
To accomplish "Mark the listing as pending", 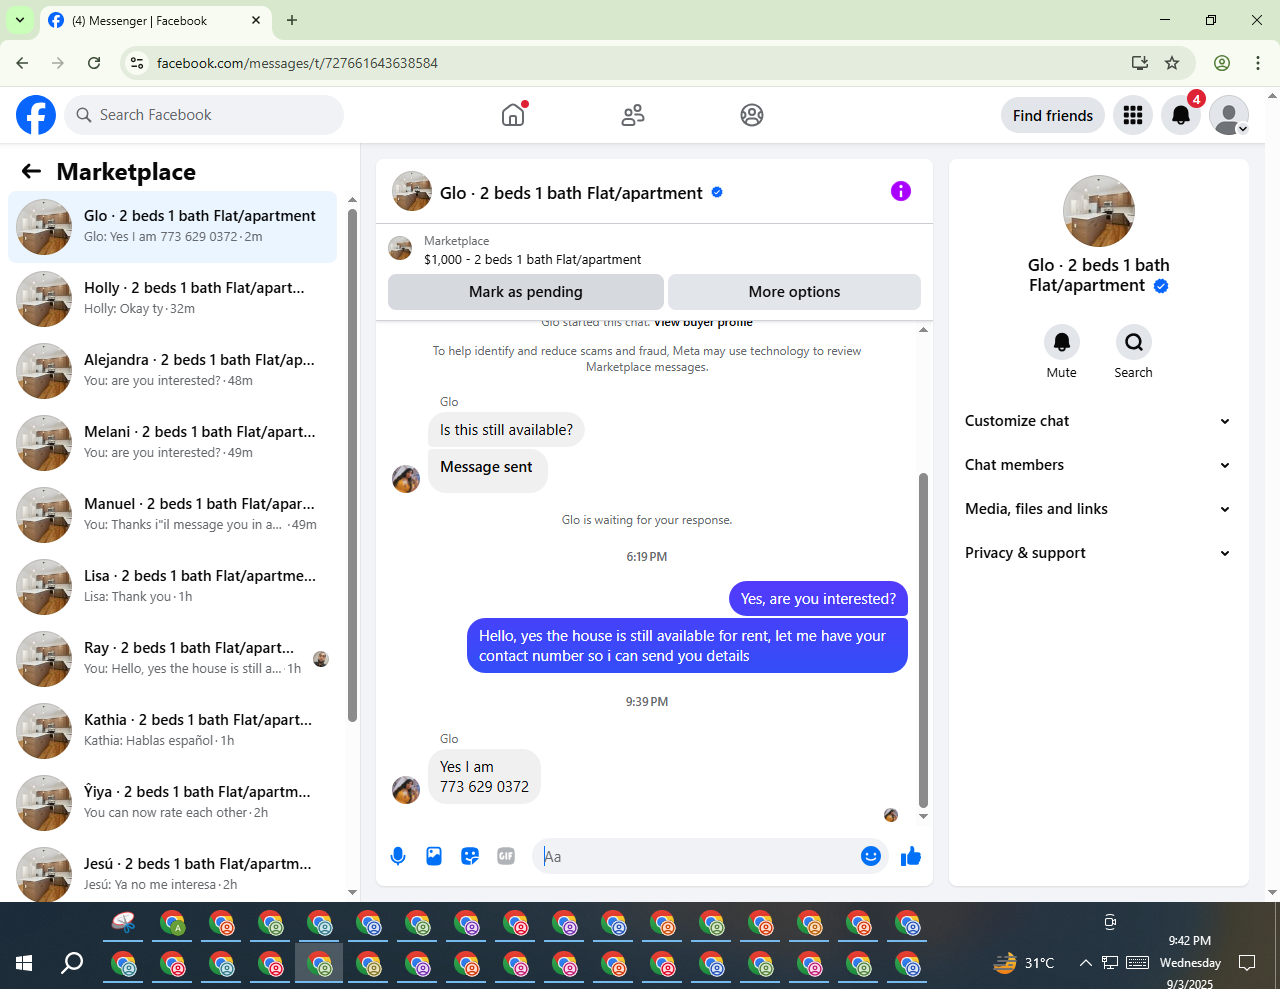I will point(526,292).
